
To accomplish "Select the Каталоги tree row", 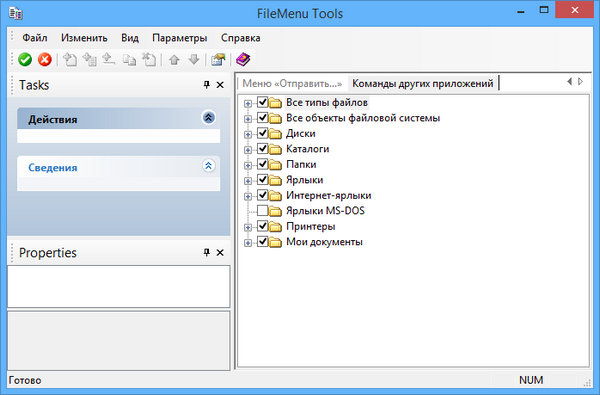I will (x=308, y=149).
